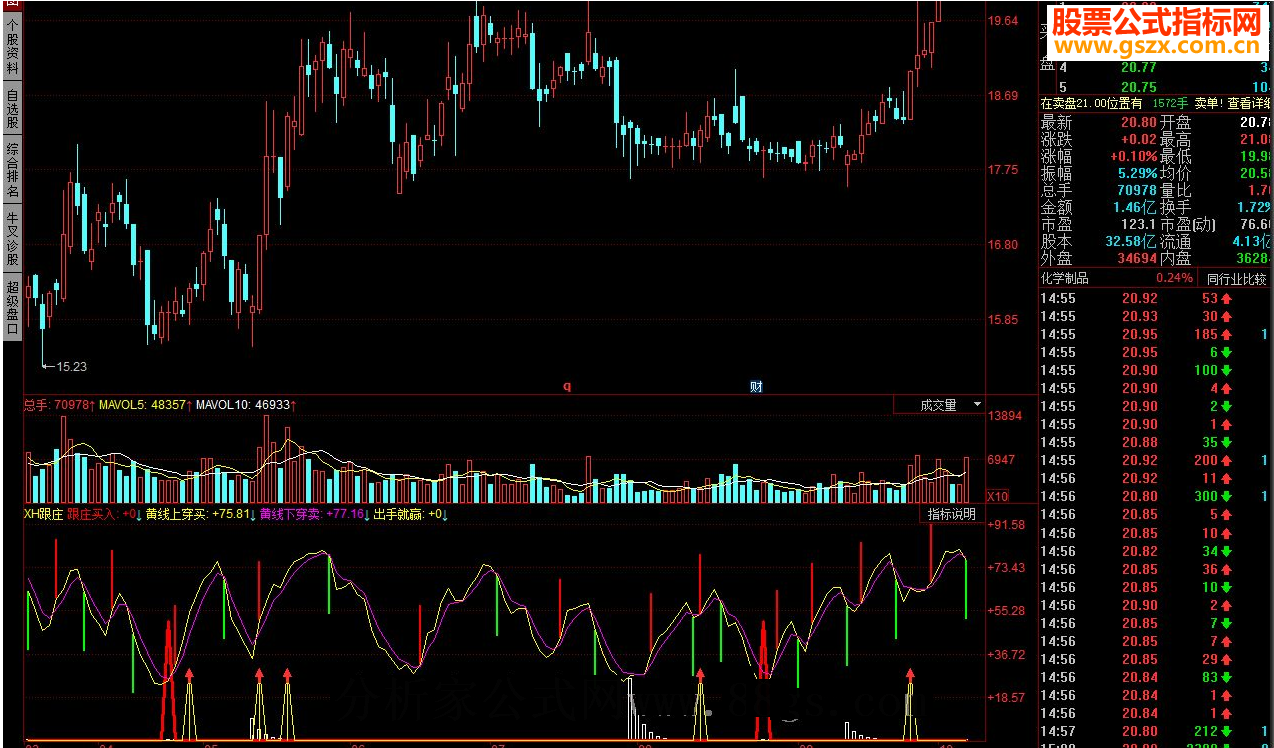Click the MAVOL10: 46933 readout
The height and width of the screenshot is (748, 1274).
click(x=246, y=405)
